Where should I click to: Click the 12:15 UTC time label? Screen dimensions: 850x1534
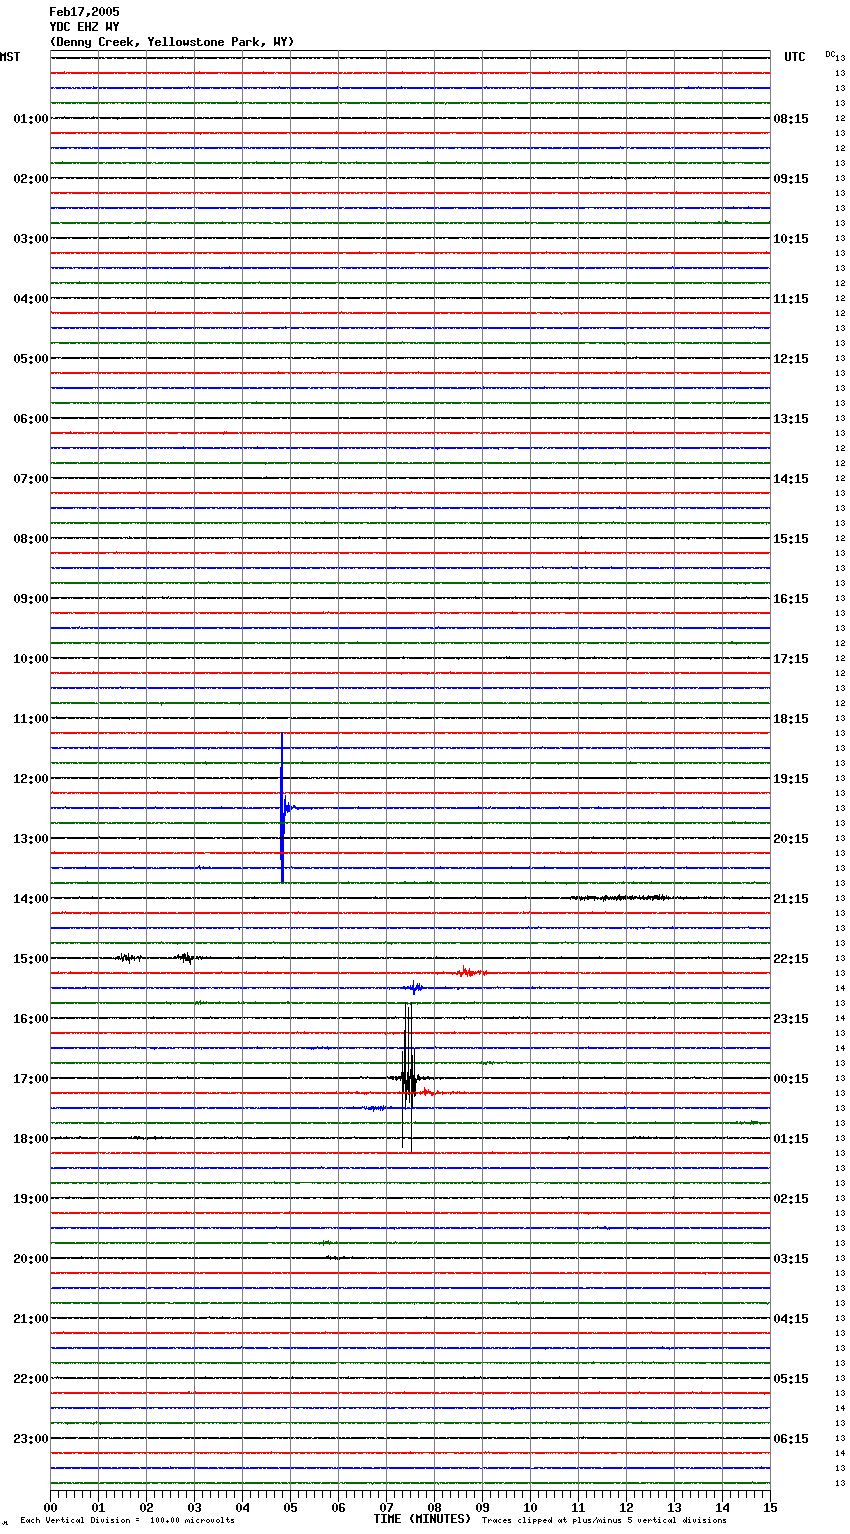(791, 359)
